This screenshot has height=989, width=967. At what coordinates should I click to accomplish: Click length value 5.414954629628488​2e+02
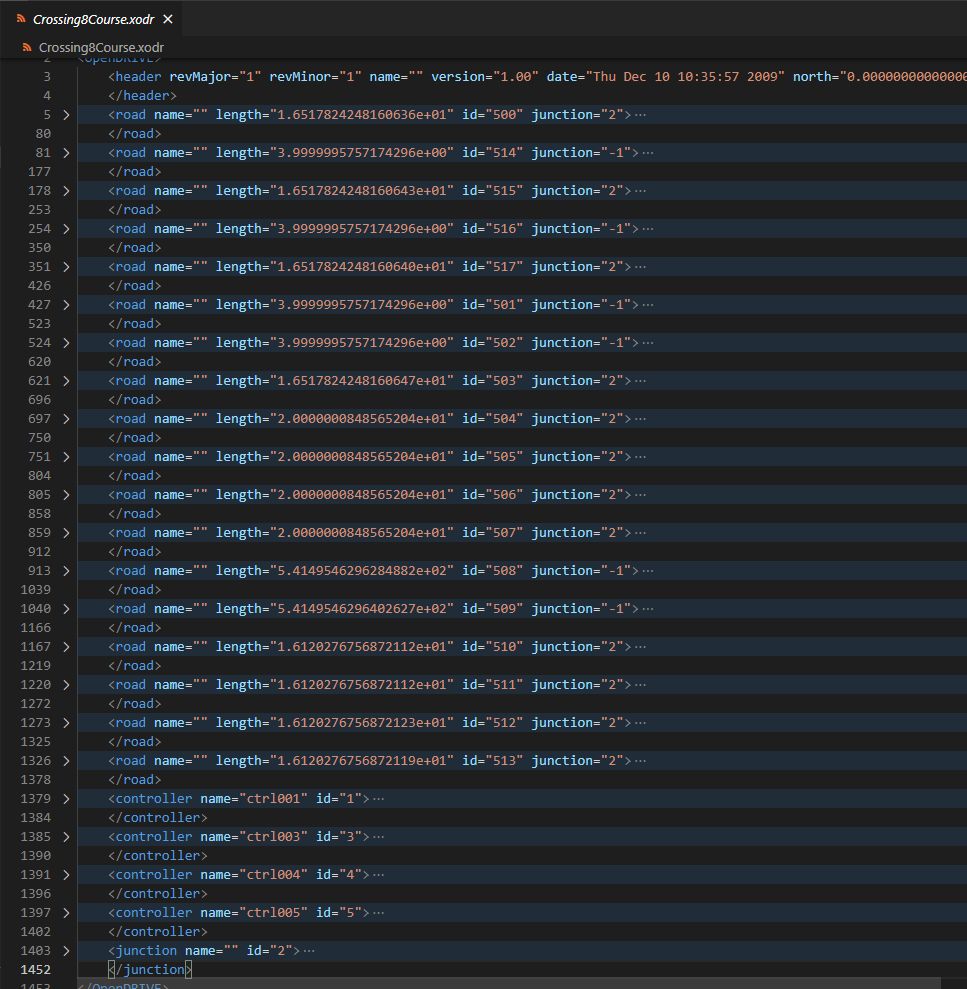coord(362,571)
